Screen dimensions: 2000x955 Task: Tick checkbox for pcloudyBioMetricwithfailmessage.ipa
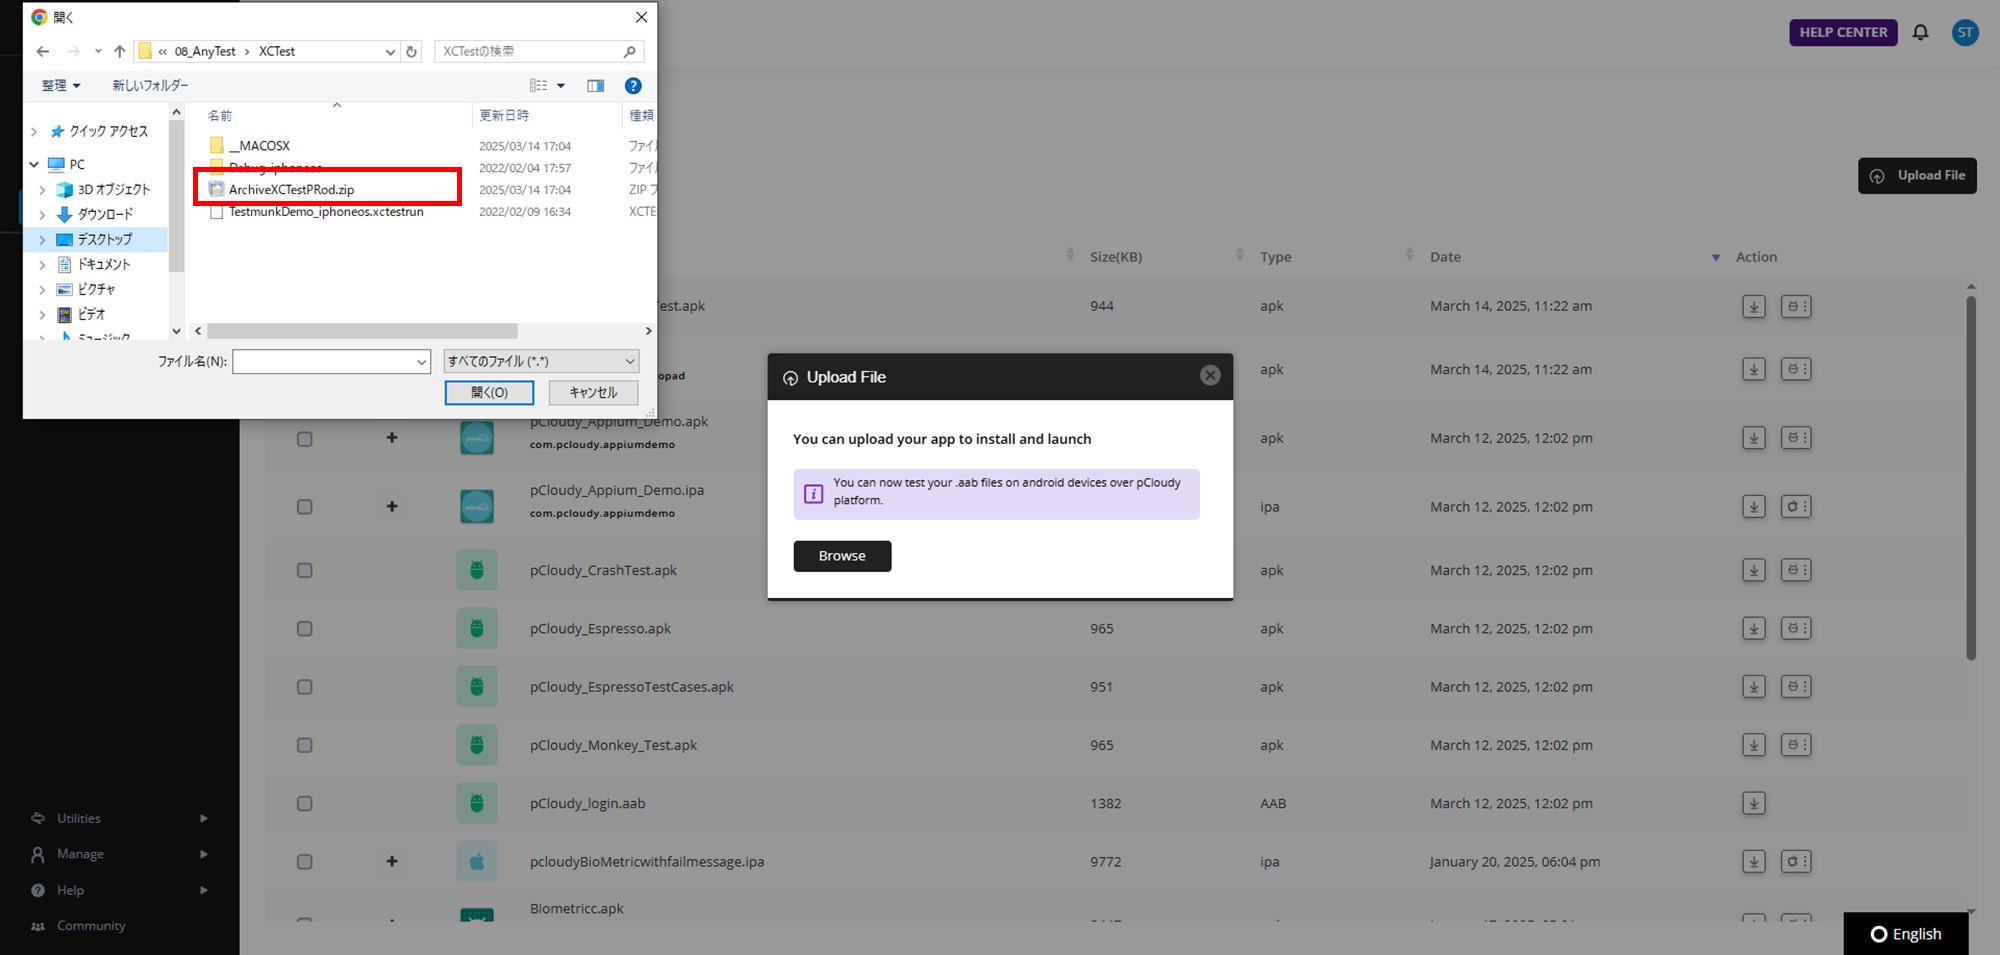pos(305,862)
